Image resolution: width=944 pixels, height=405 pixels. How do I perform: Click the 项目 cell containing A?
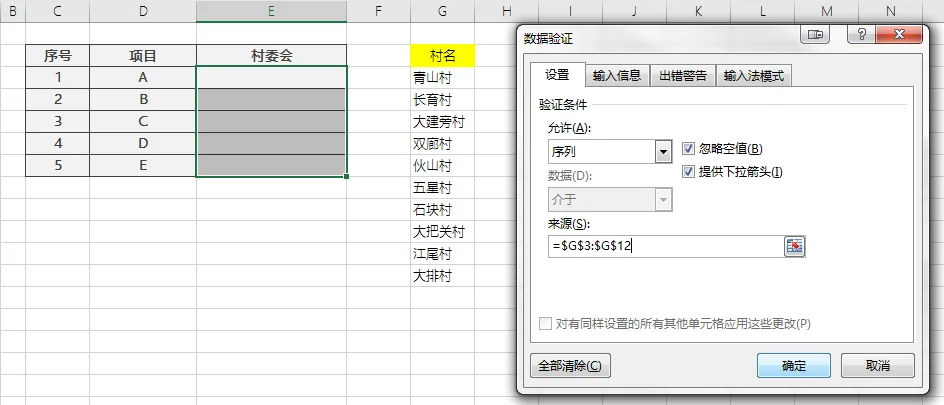click(143, 78)
